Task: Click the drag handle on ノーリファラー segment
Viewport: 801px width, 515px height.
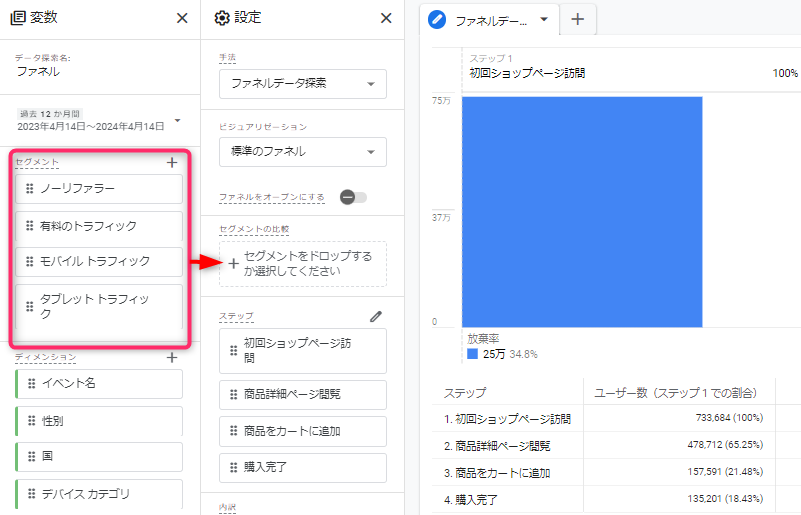Action: click(x=30, y=189)
